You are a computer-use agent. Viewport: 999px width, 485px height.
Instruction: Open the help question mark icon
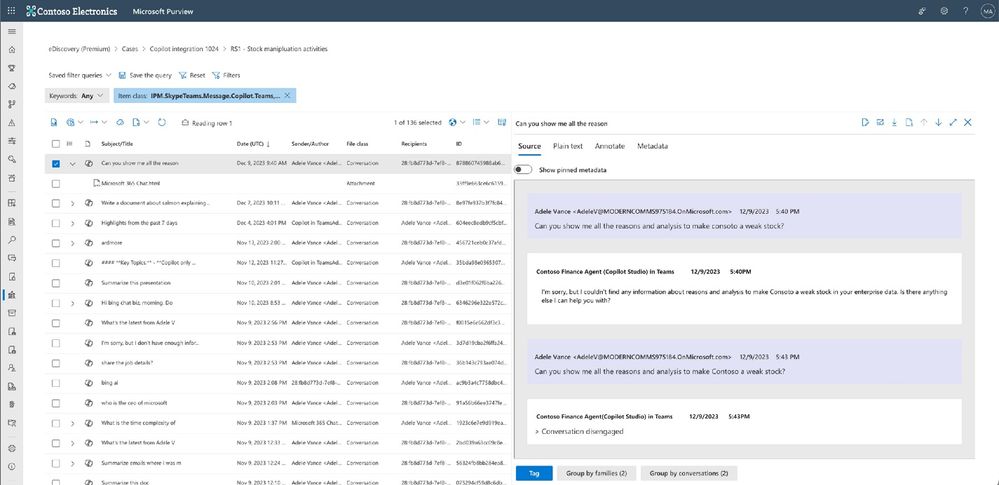pos(966,11)
